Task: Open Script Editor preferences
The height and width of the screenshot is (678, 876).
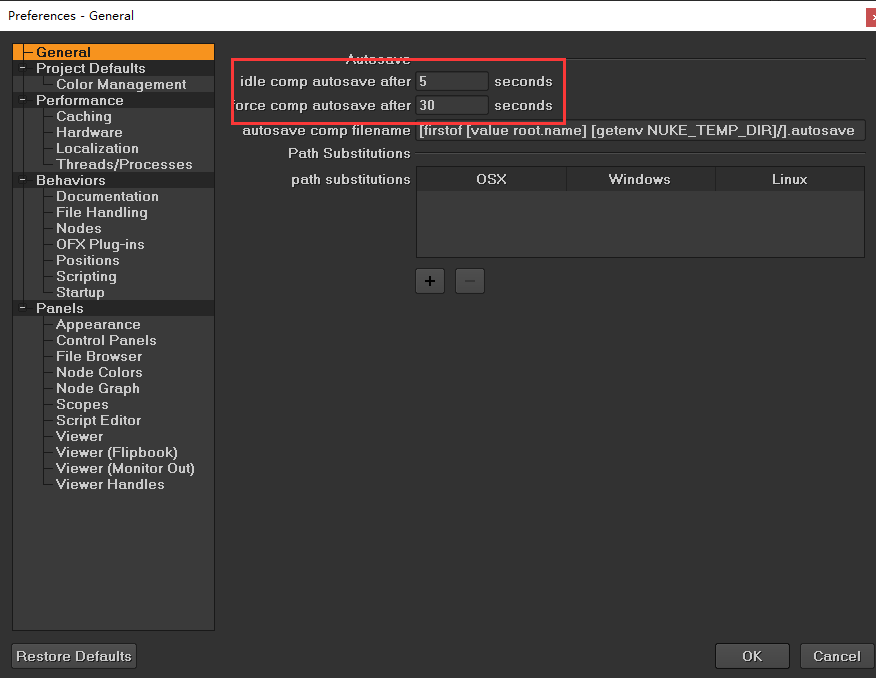Action: [98, 420]
